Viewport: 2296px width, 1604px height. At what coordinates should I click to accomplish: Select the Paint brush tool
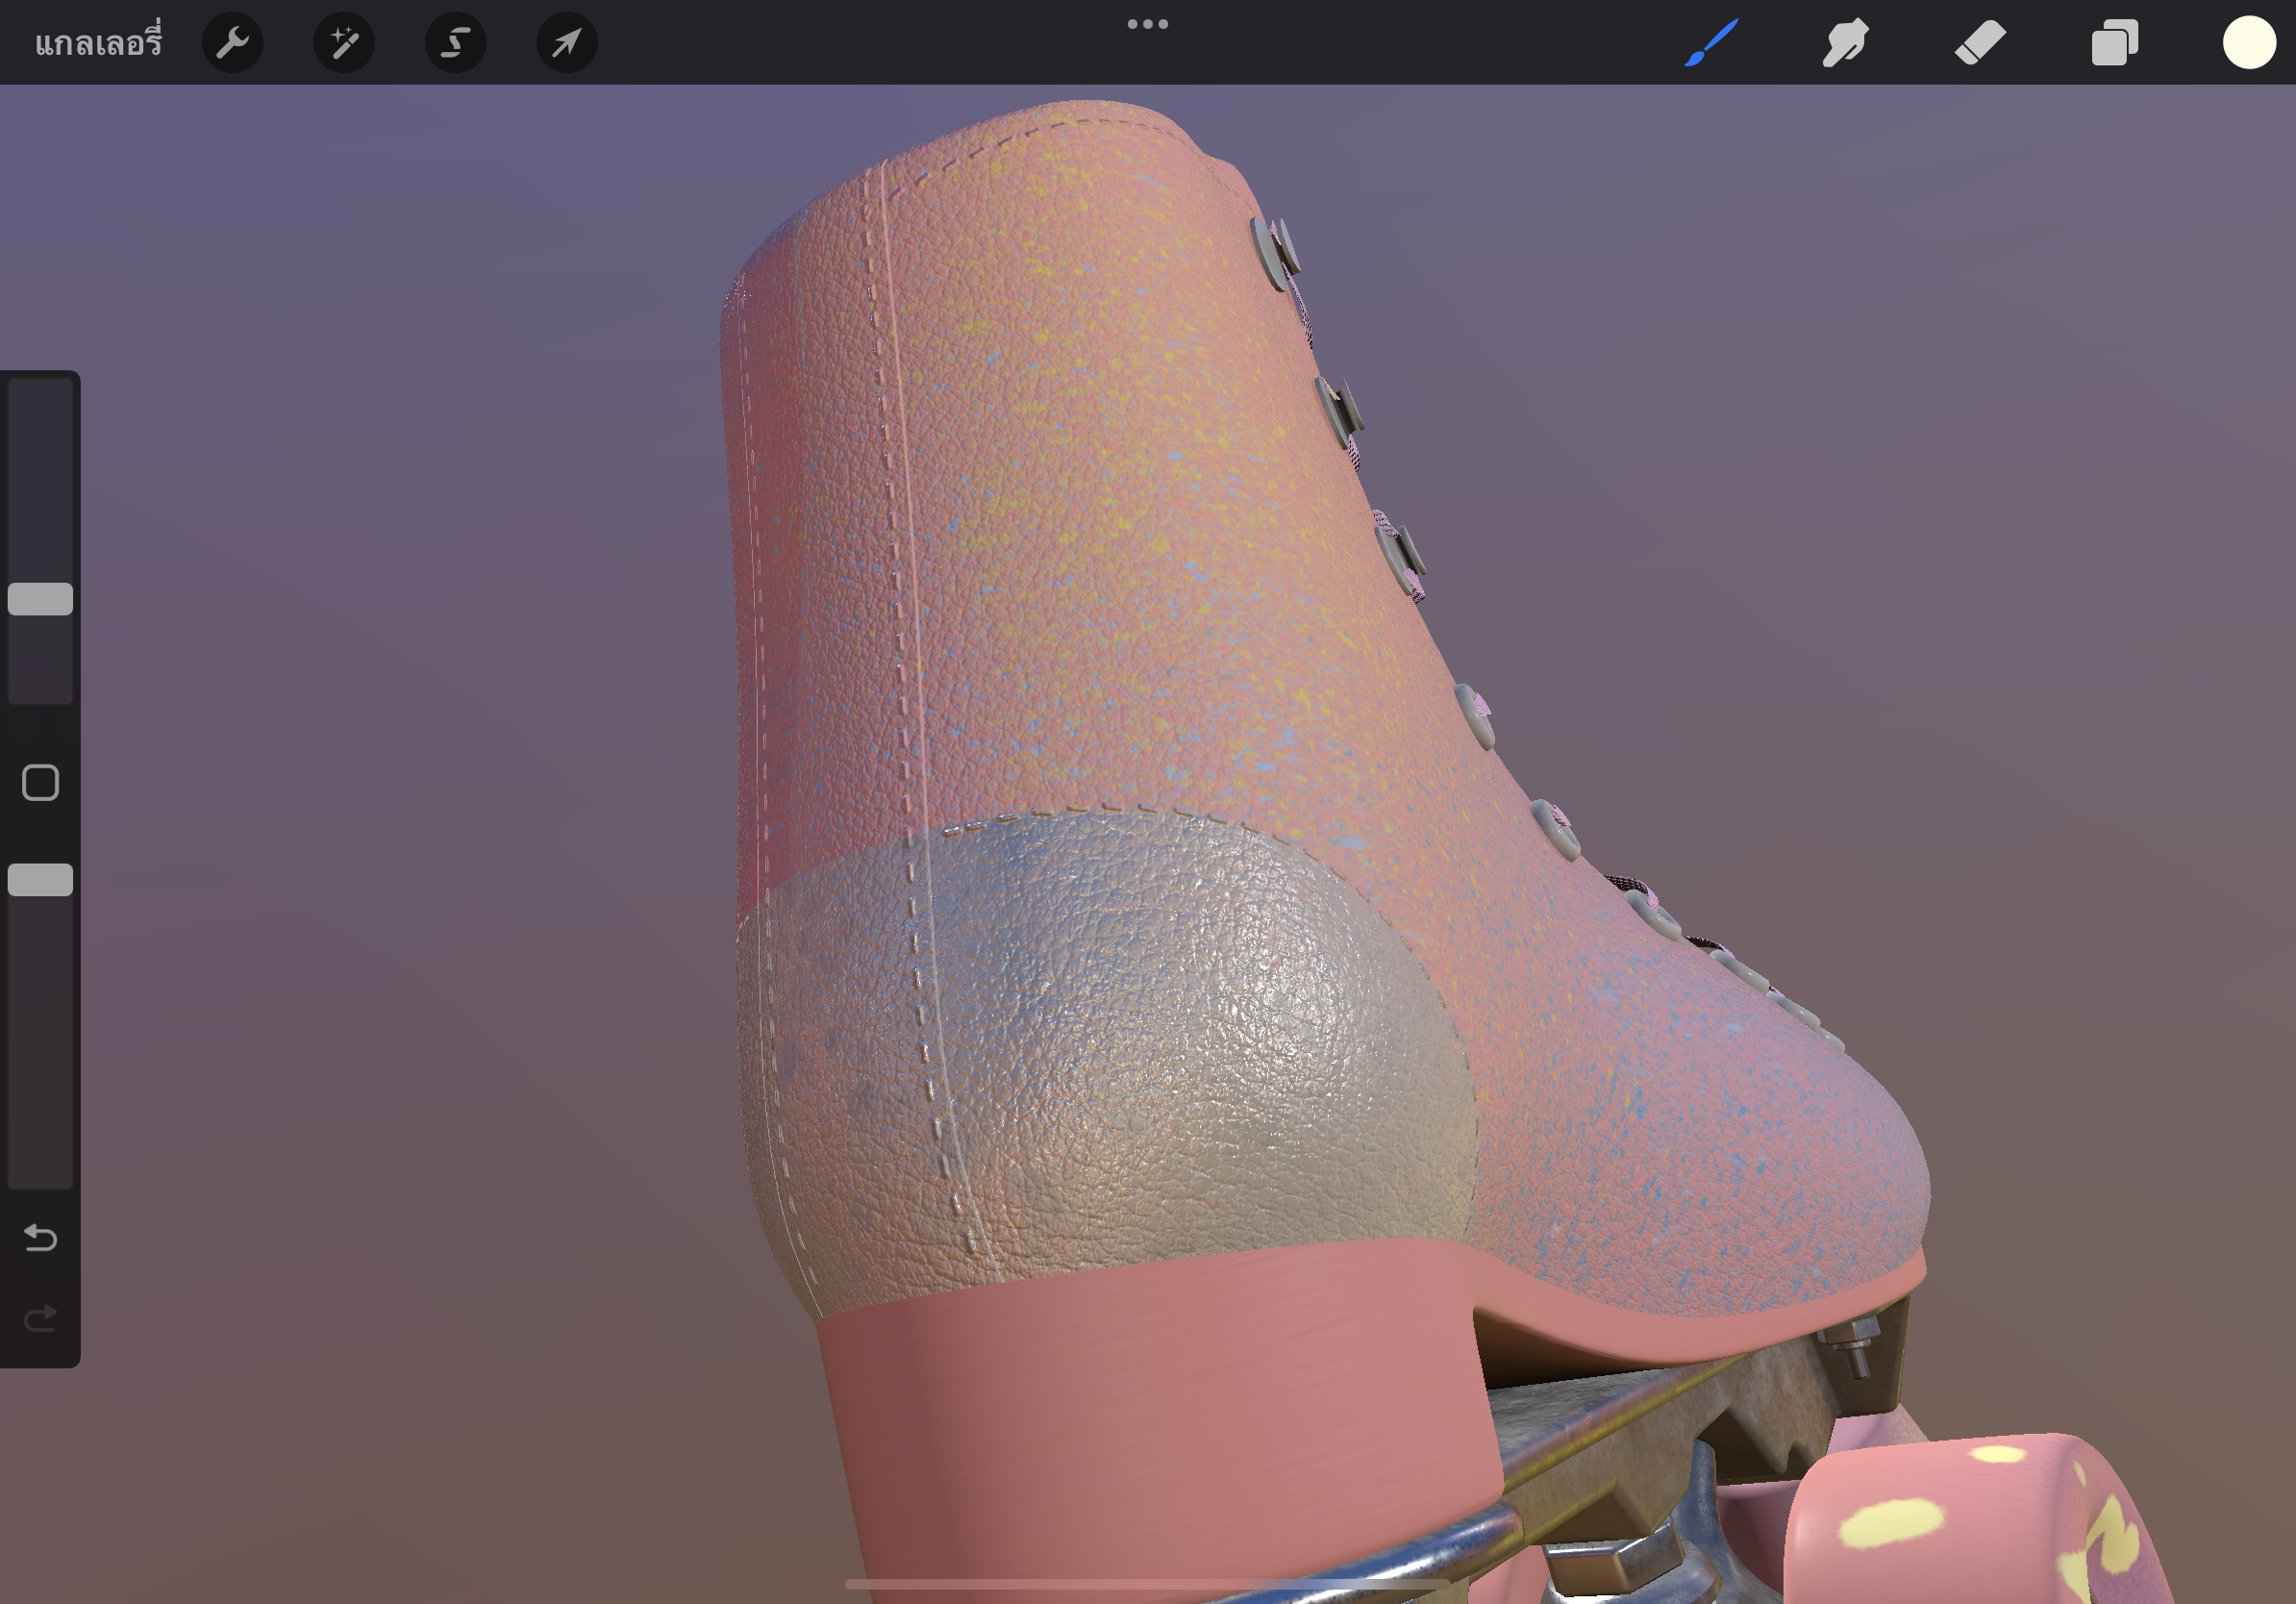[1711, 43]
